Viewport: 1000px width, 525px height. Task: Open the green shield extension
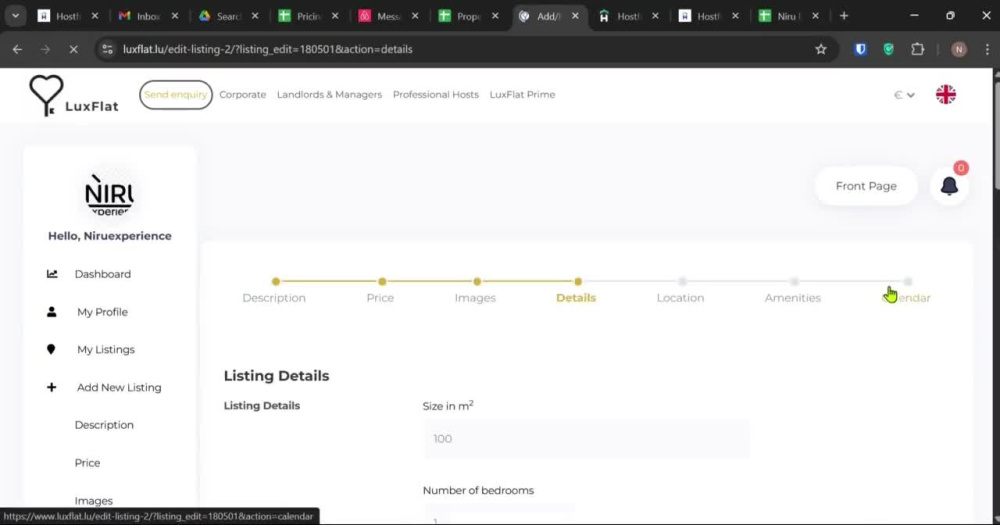click(x=888, y=49)
